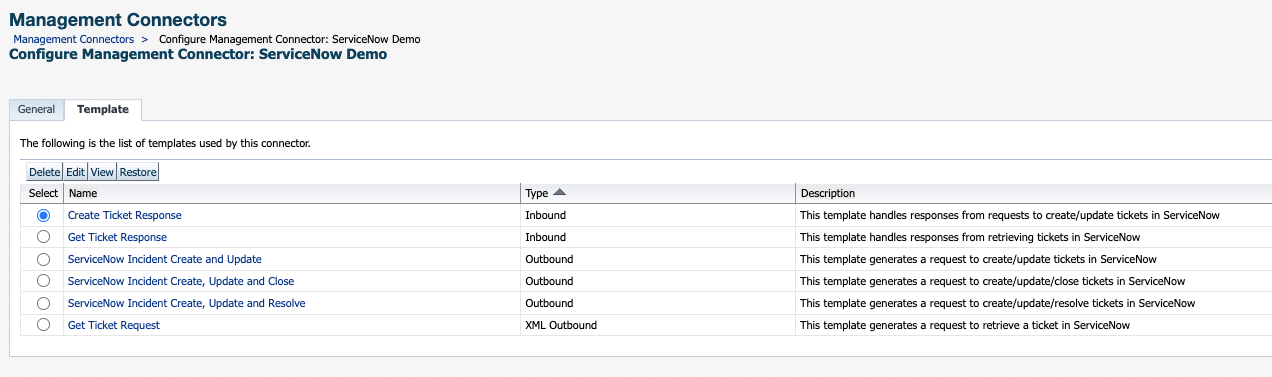Click the View button
This screenshot has width=1272, height=377.
click(x=103, y=172)
